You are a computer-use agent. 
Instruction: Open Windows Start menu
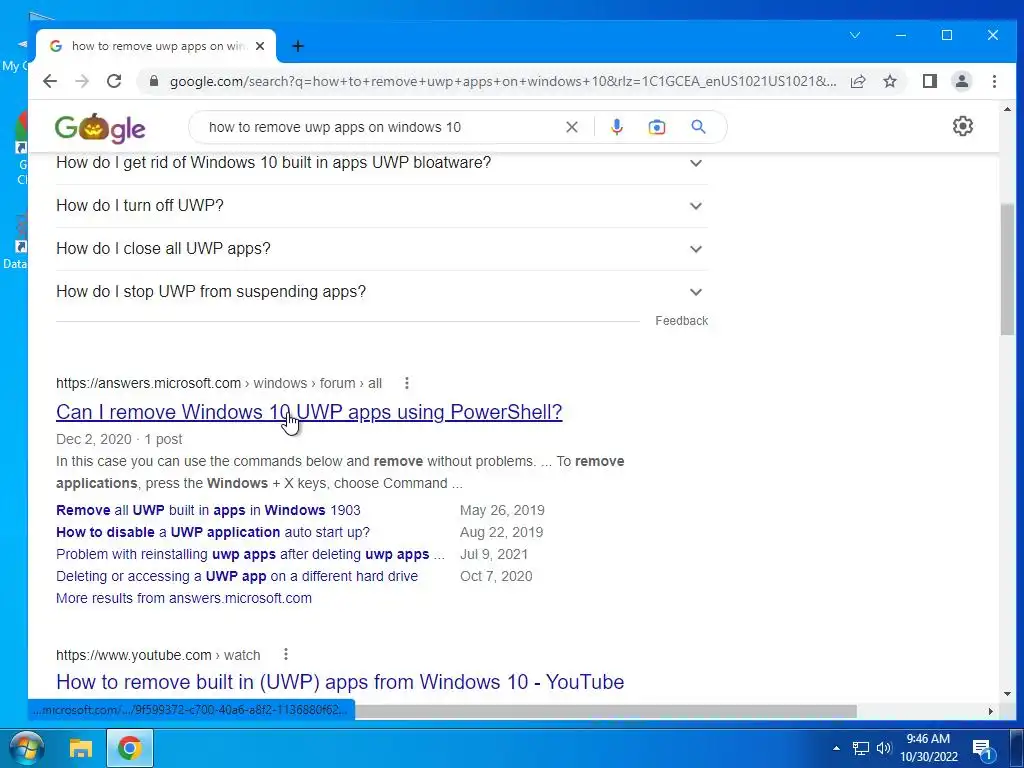26,748
